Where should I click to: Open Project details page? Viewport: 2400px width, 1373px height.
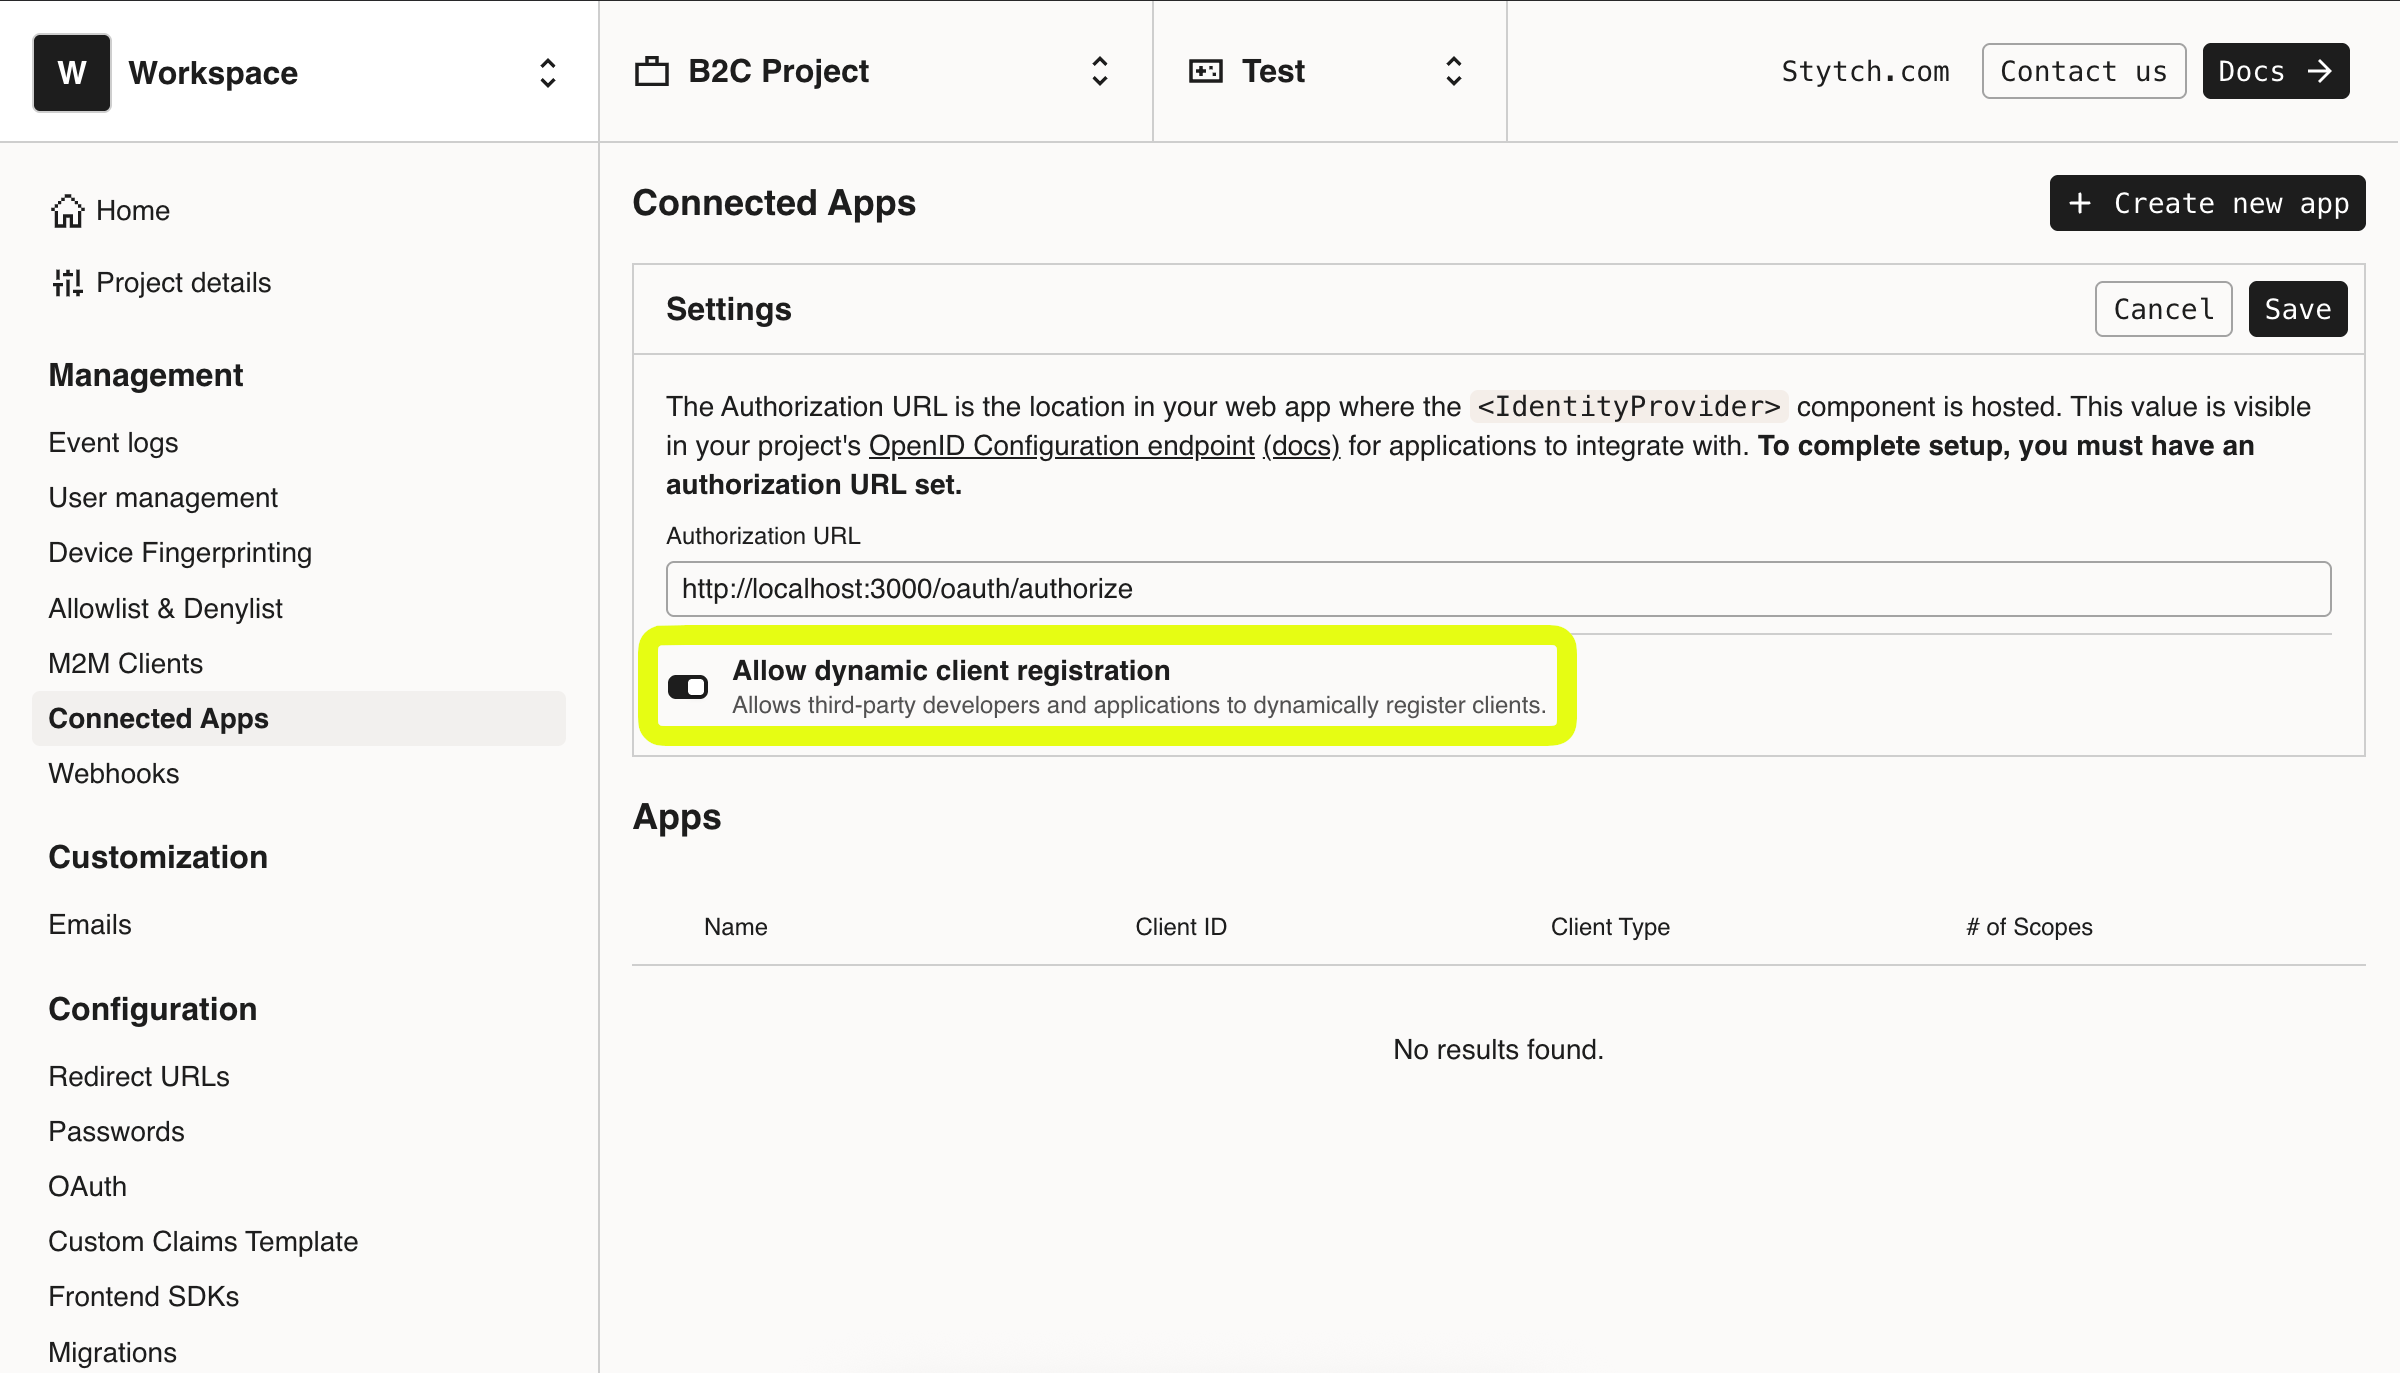[161, 283]
